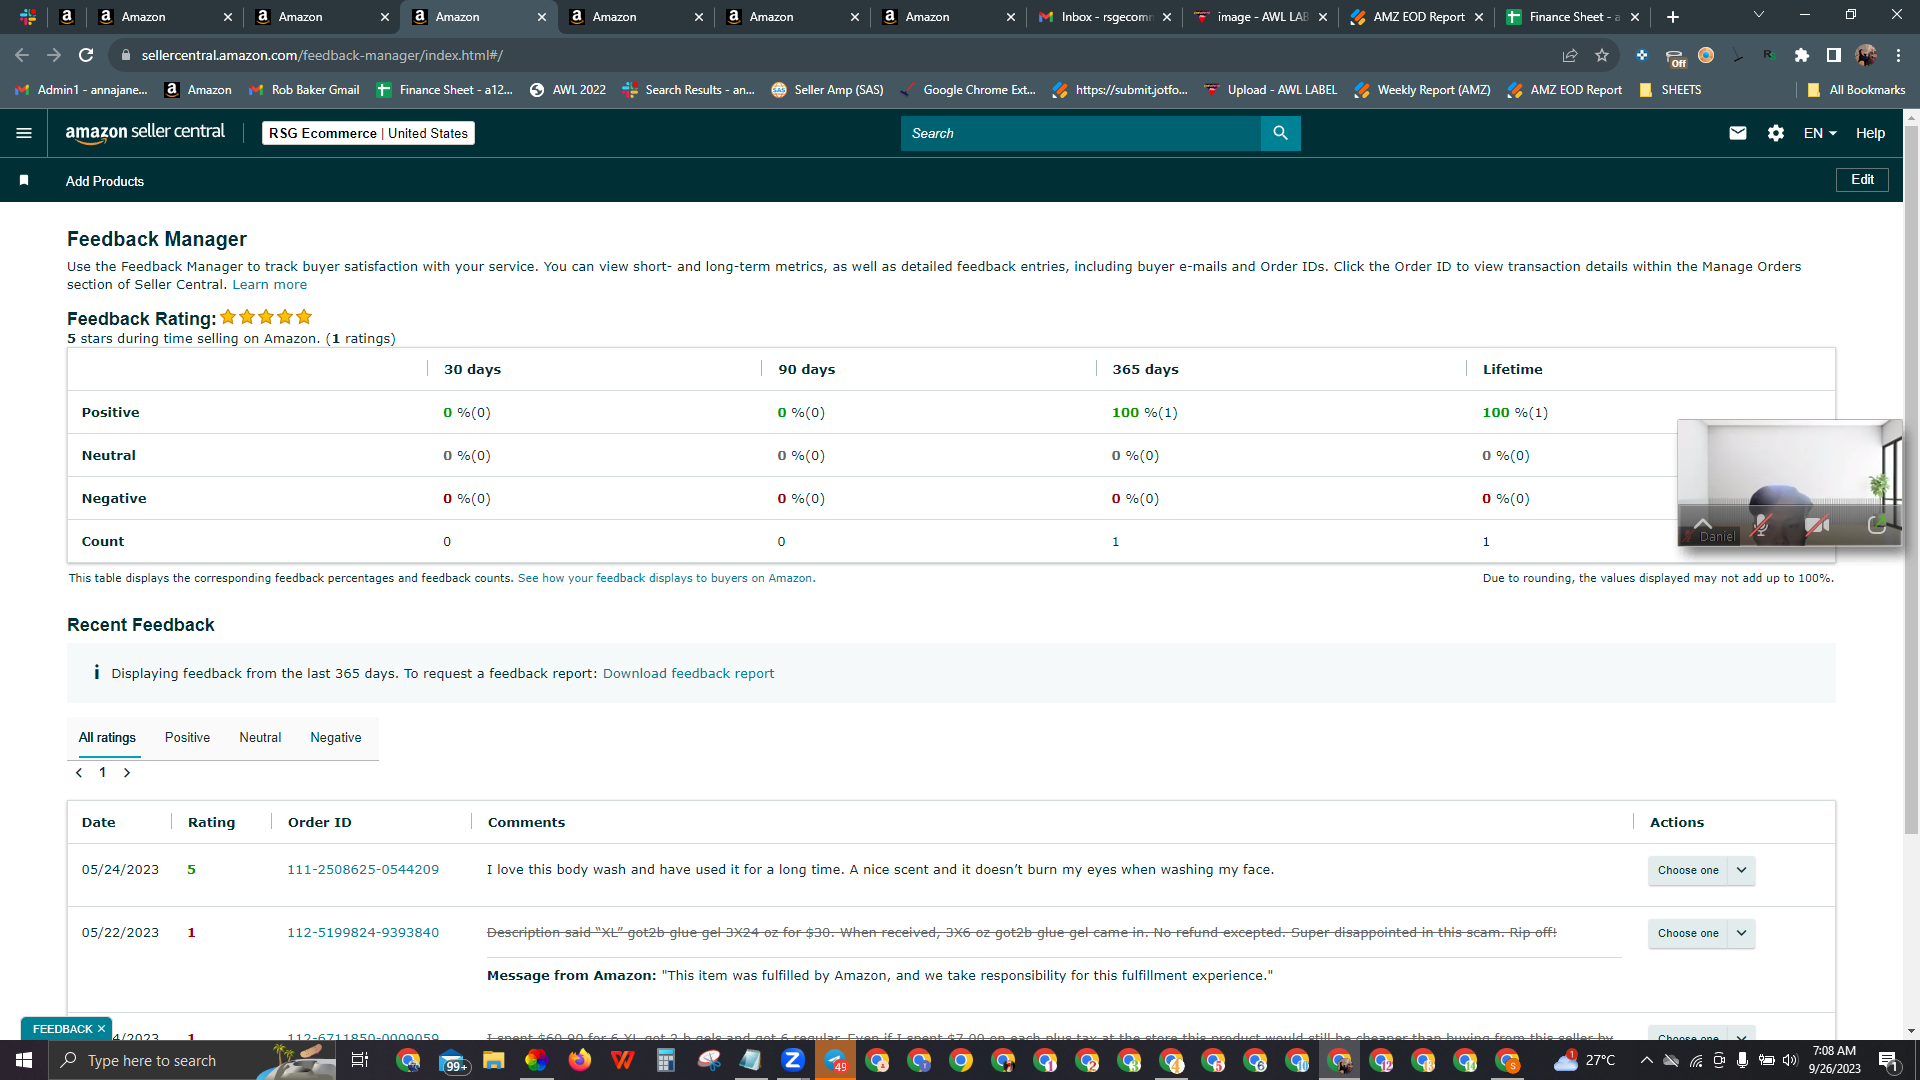Go back to the previous page
This screenshot has width=1920, height=1080.
22,55
